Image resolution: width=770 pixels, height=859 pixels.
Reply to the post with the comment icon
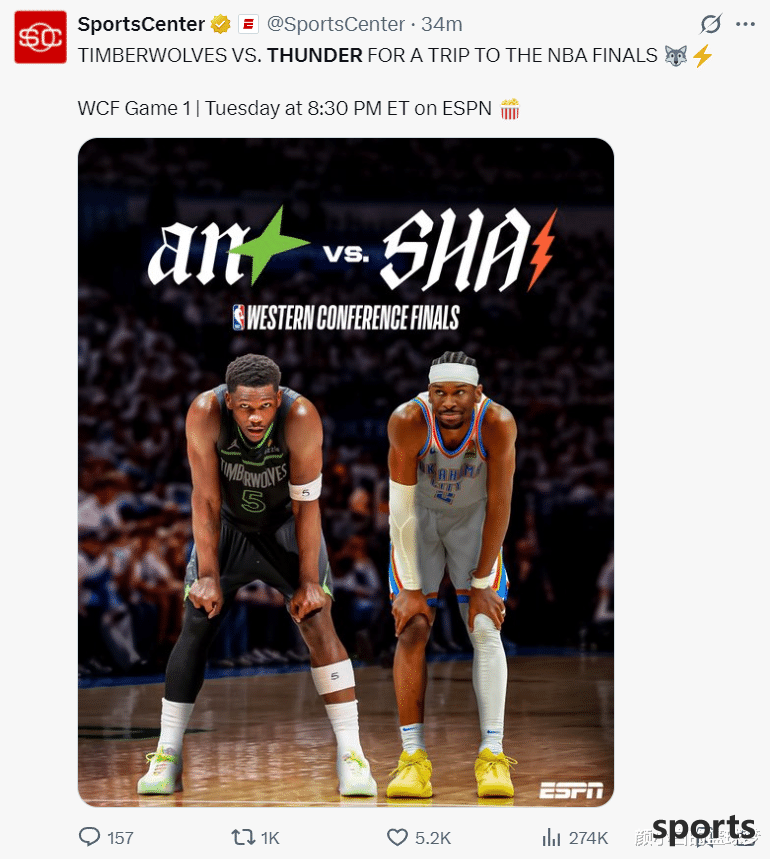pyautogui.click(x=90, y=837)
